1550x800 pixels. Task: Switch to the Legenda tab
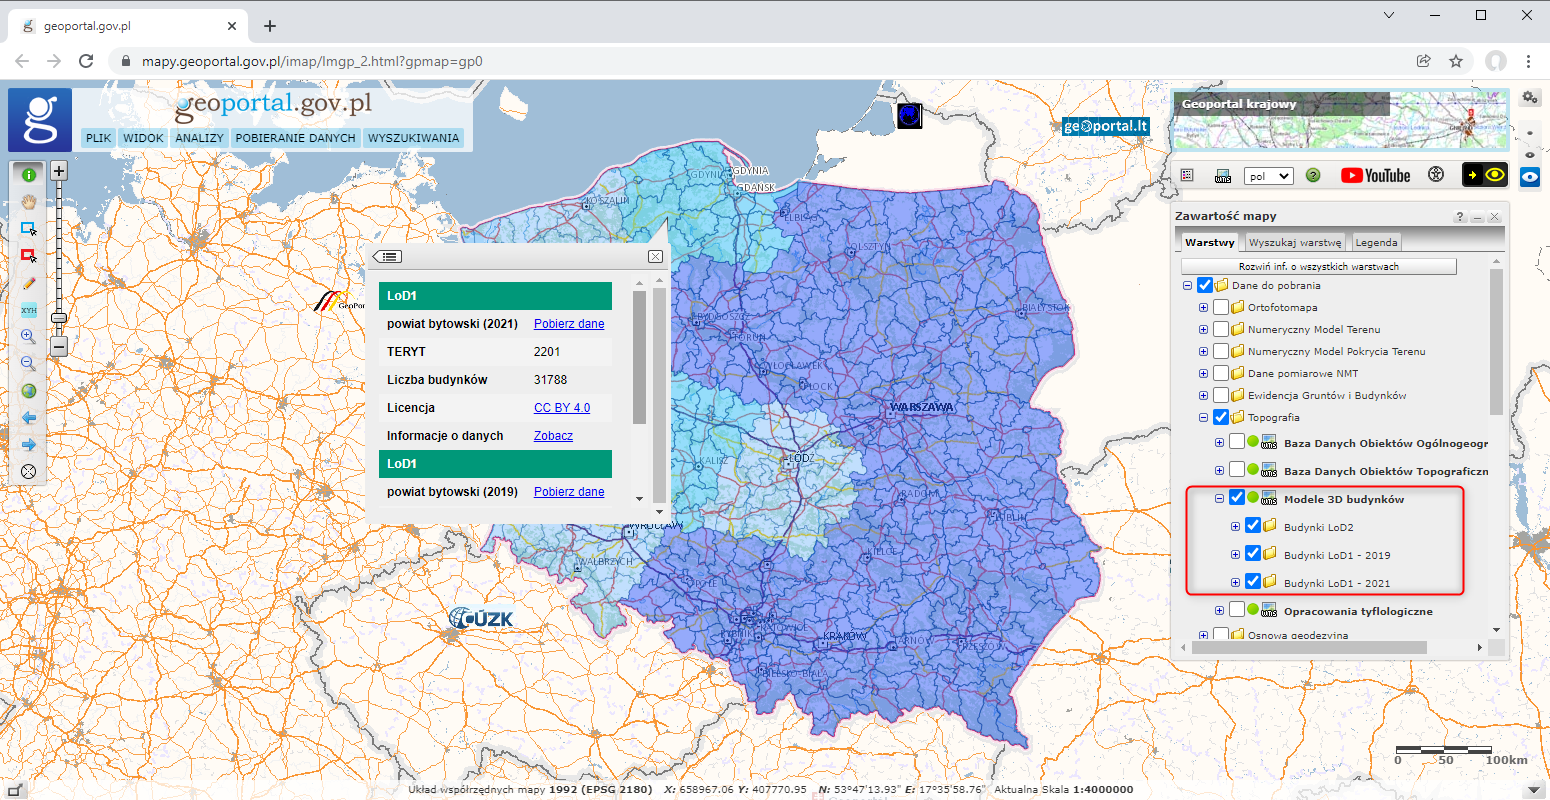pyautogui.click(x=1376, y=243)
